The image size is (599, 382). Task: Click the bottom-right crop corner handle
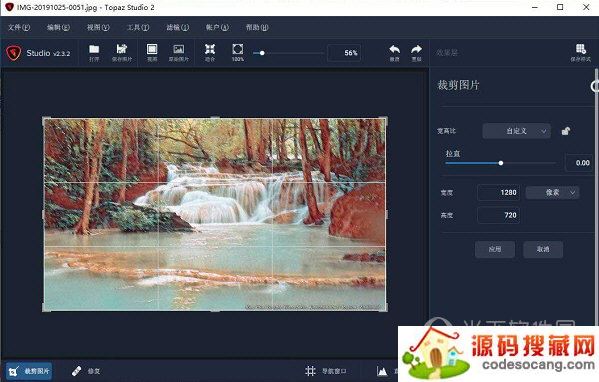tap(385, 308)
